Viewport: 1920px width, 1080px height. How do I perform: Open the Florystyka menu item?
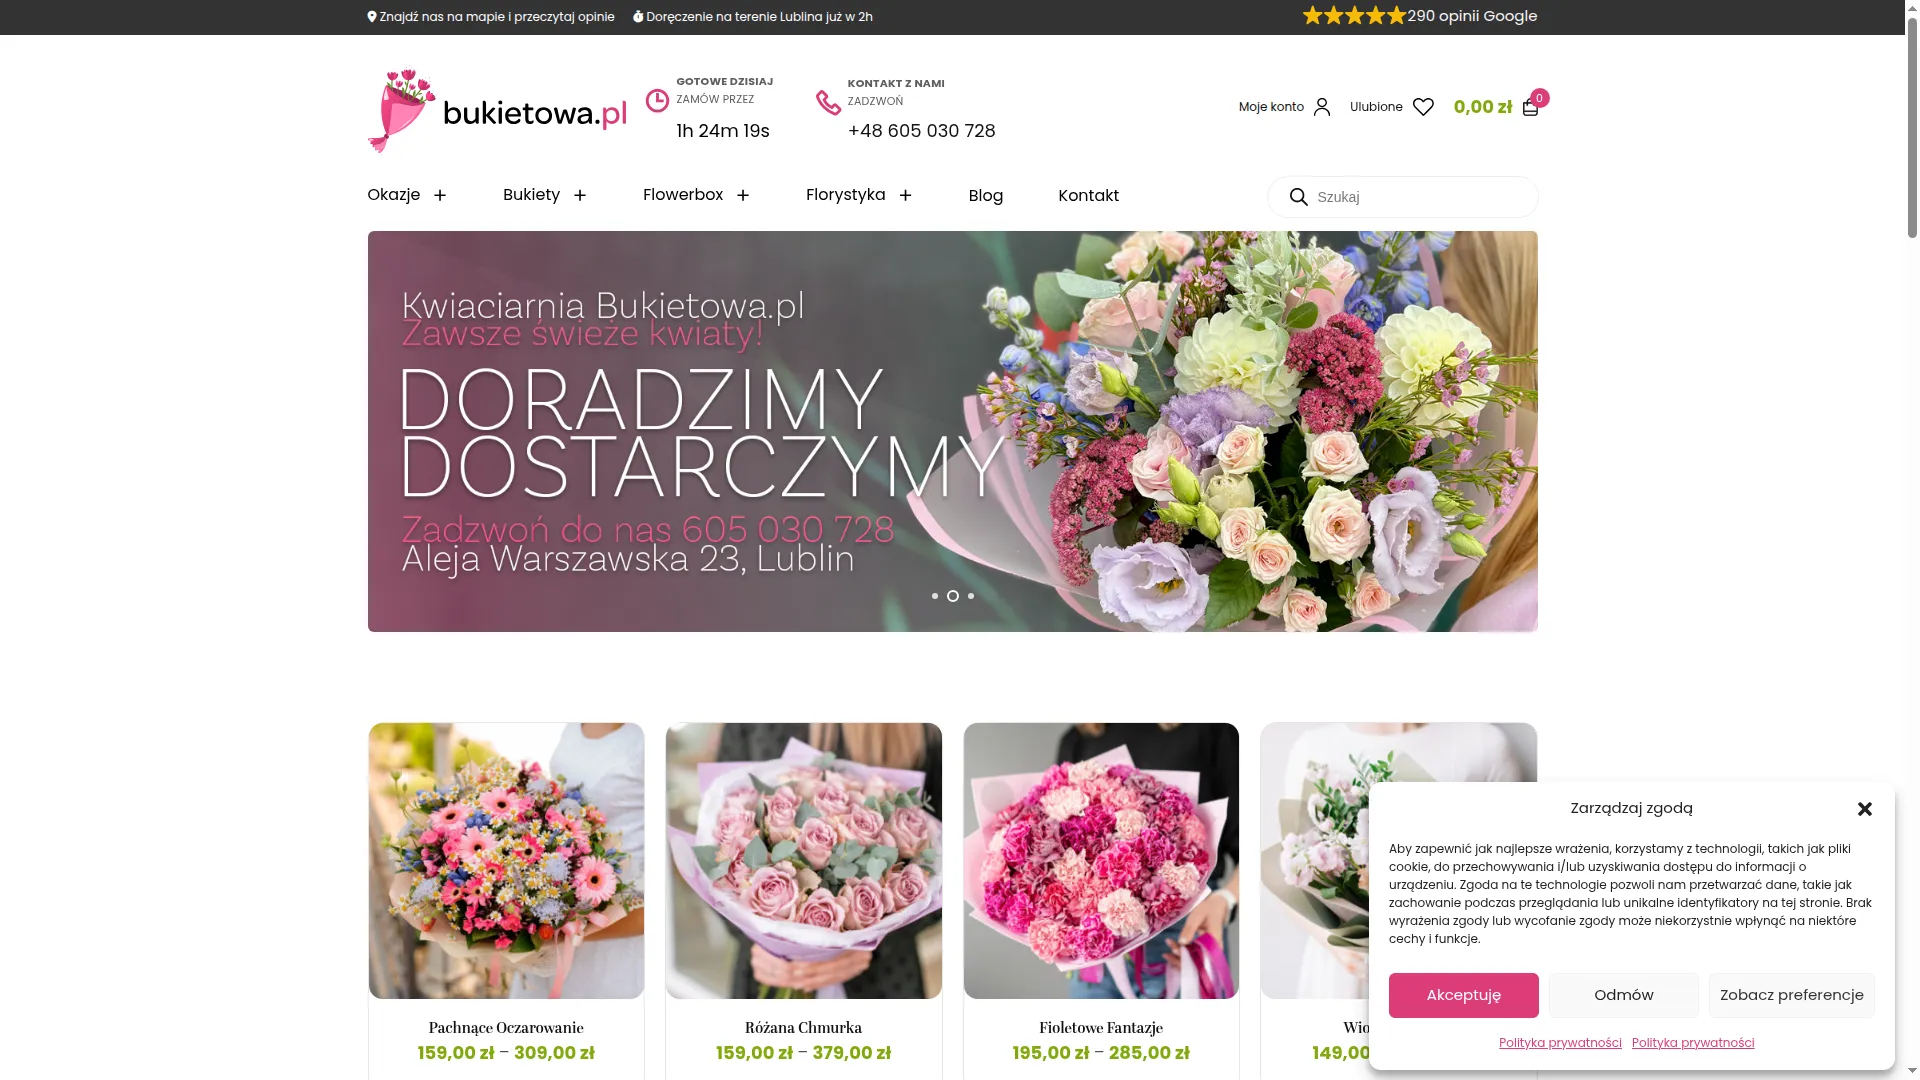click(846, 195)
